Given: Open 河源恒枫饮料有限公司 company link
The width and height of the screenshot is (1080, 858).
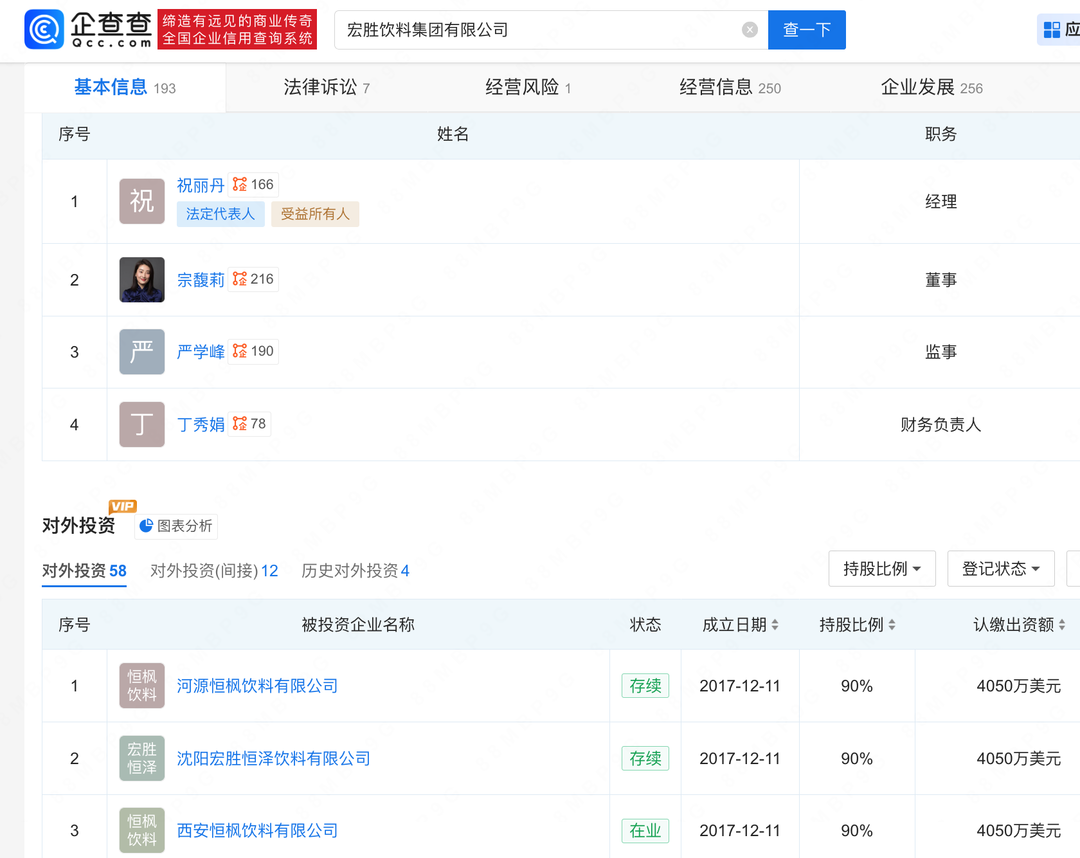Looking at the screenshot, I should 257,686.
